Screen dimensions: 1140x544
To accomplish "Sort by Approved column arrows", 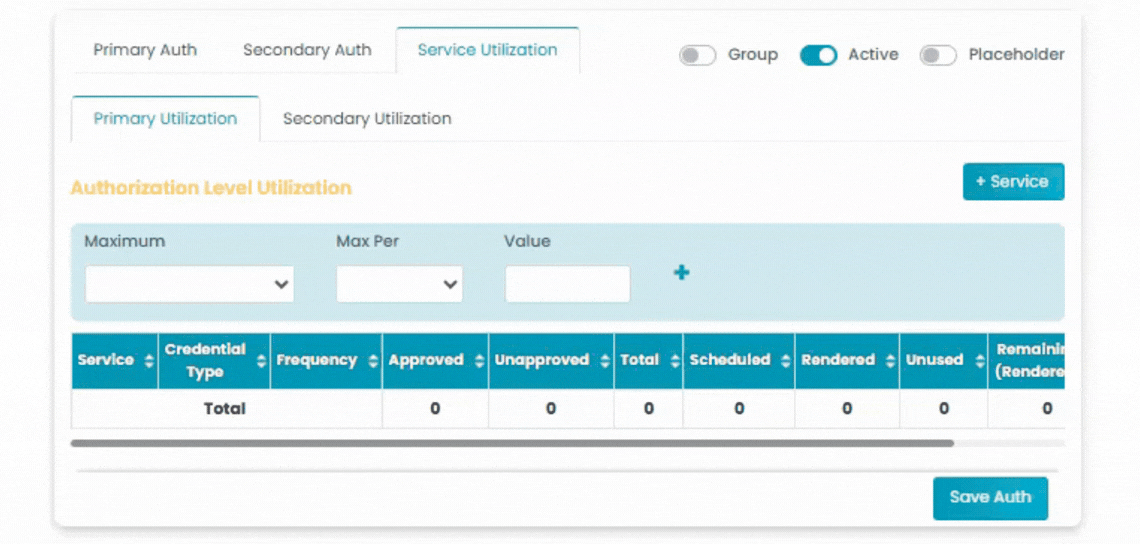I will (479, 361).
